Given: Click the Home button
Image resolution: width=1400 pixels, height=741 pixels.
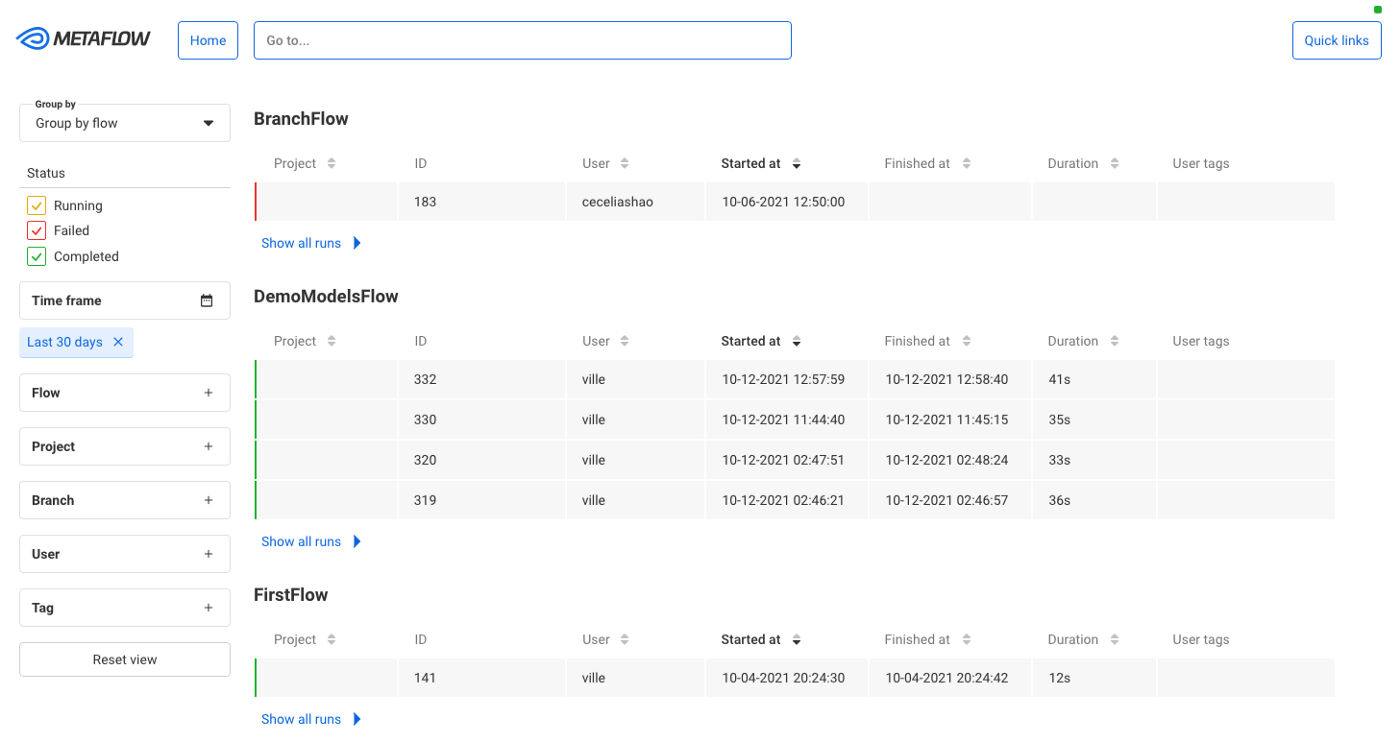Looking at the screenshot, I should pos(208,40).
